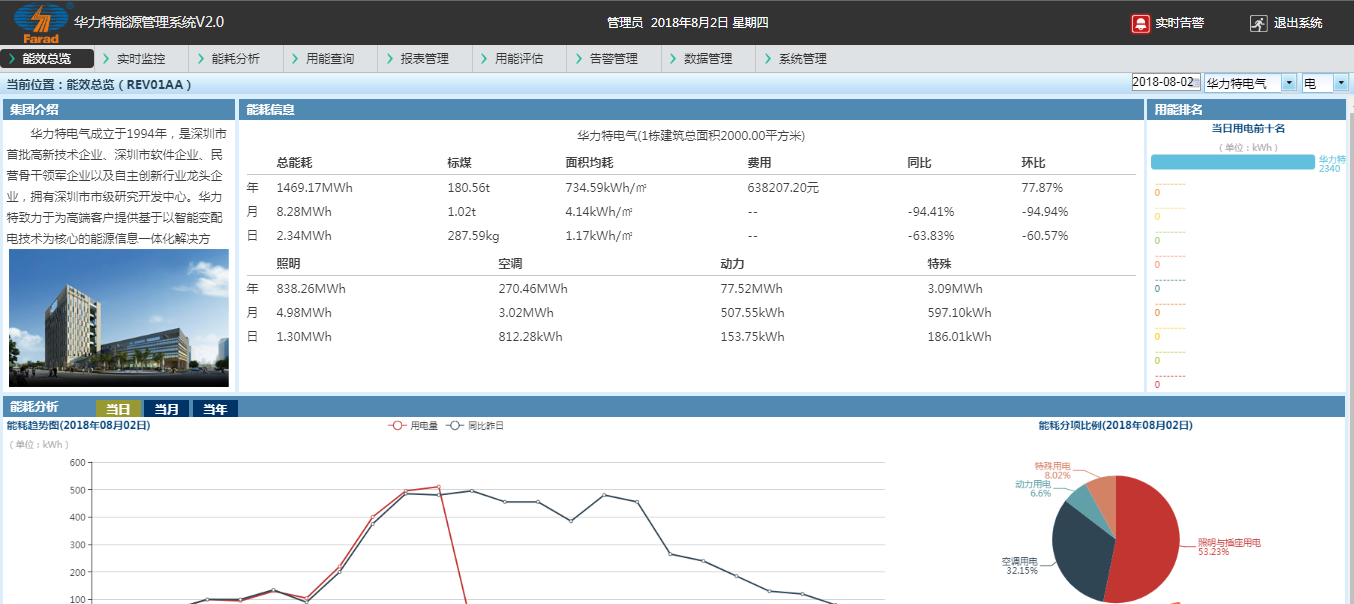Screen dimensions: 1354x604
Task: Expand the 电 energy type dropdown
Action: tap(1341, 83)
